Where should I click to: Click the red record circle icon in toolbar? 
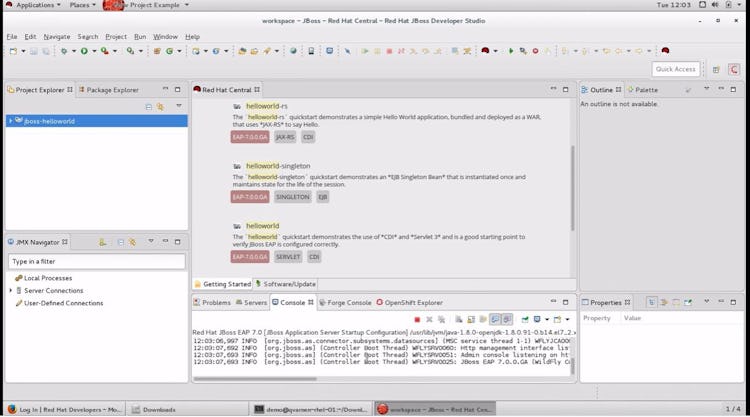point(536,51)
